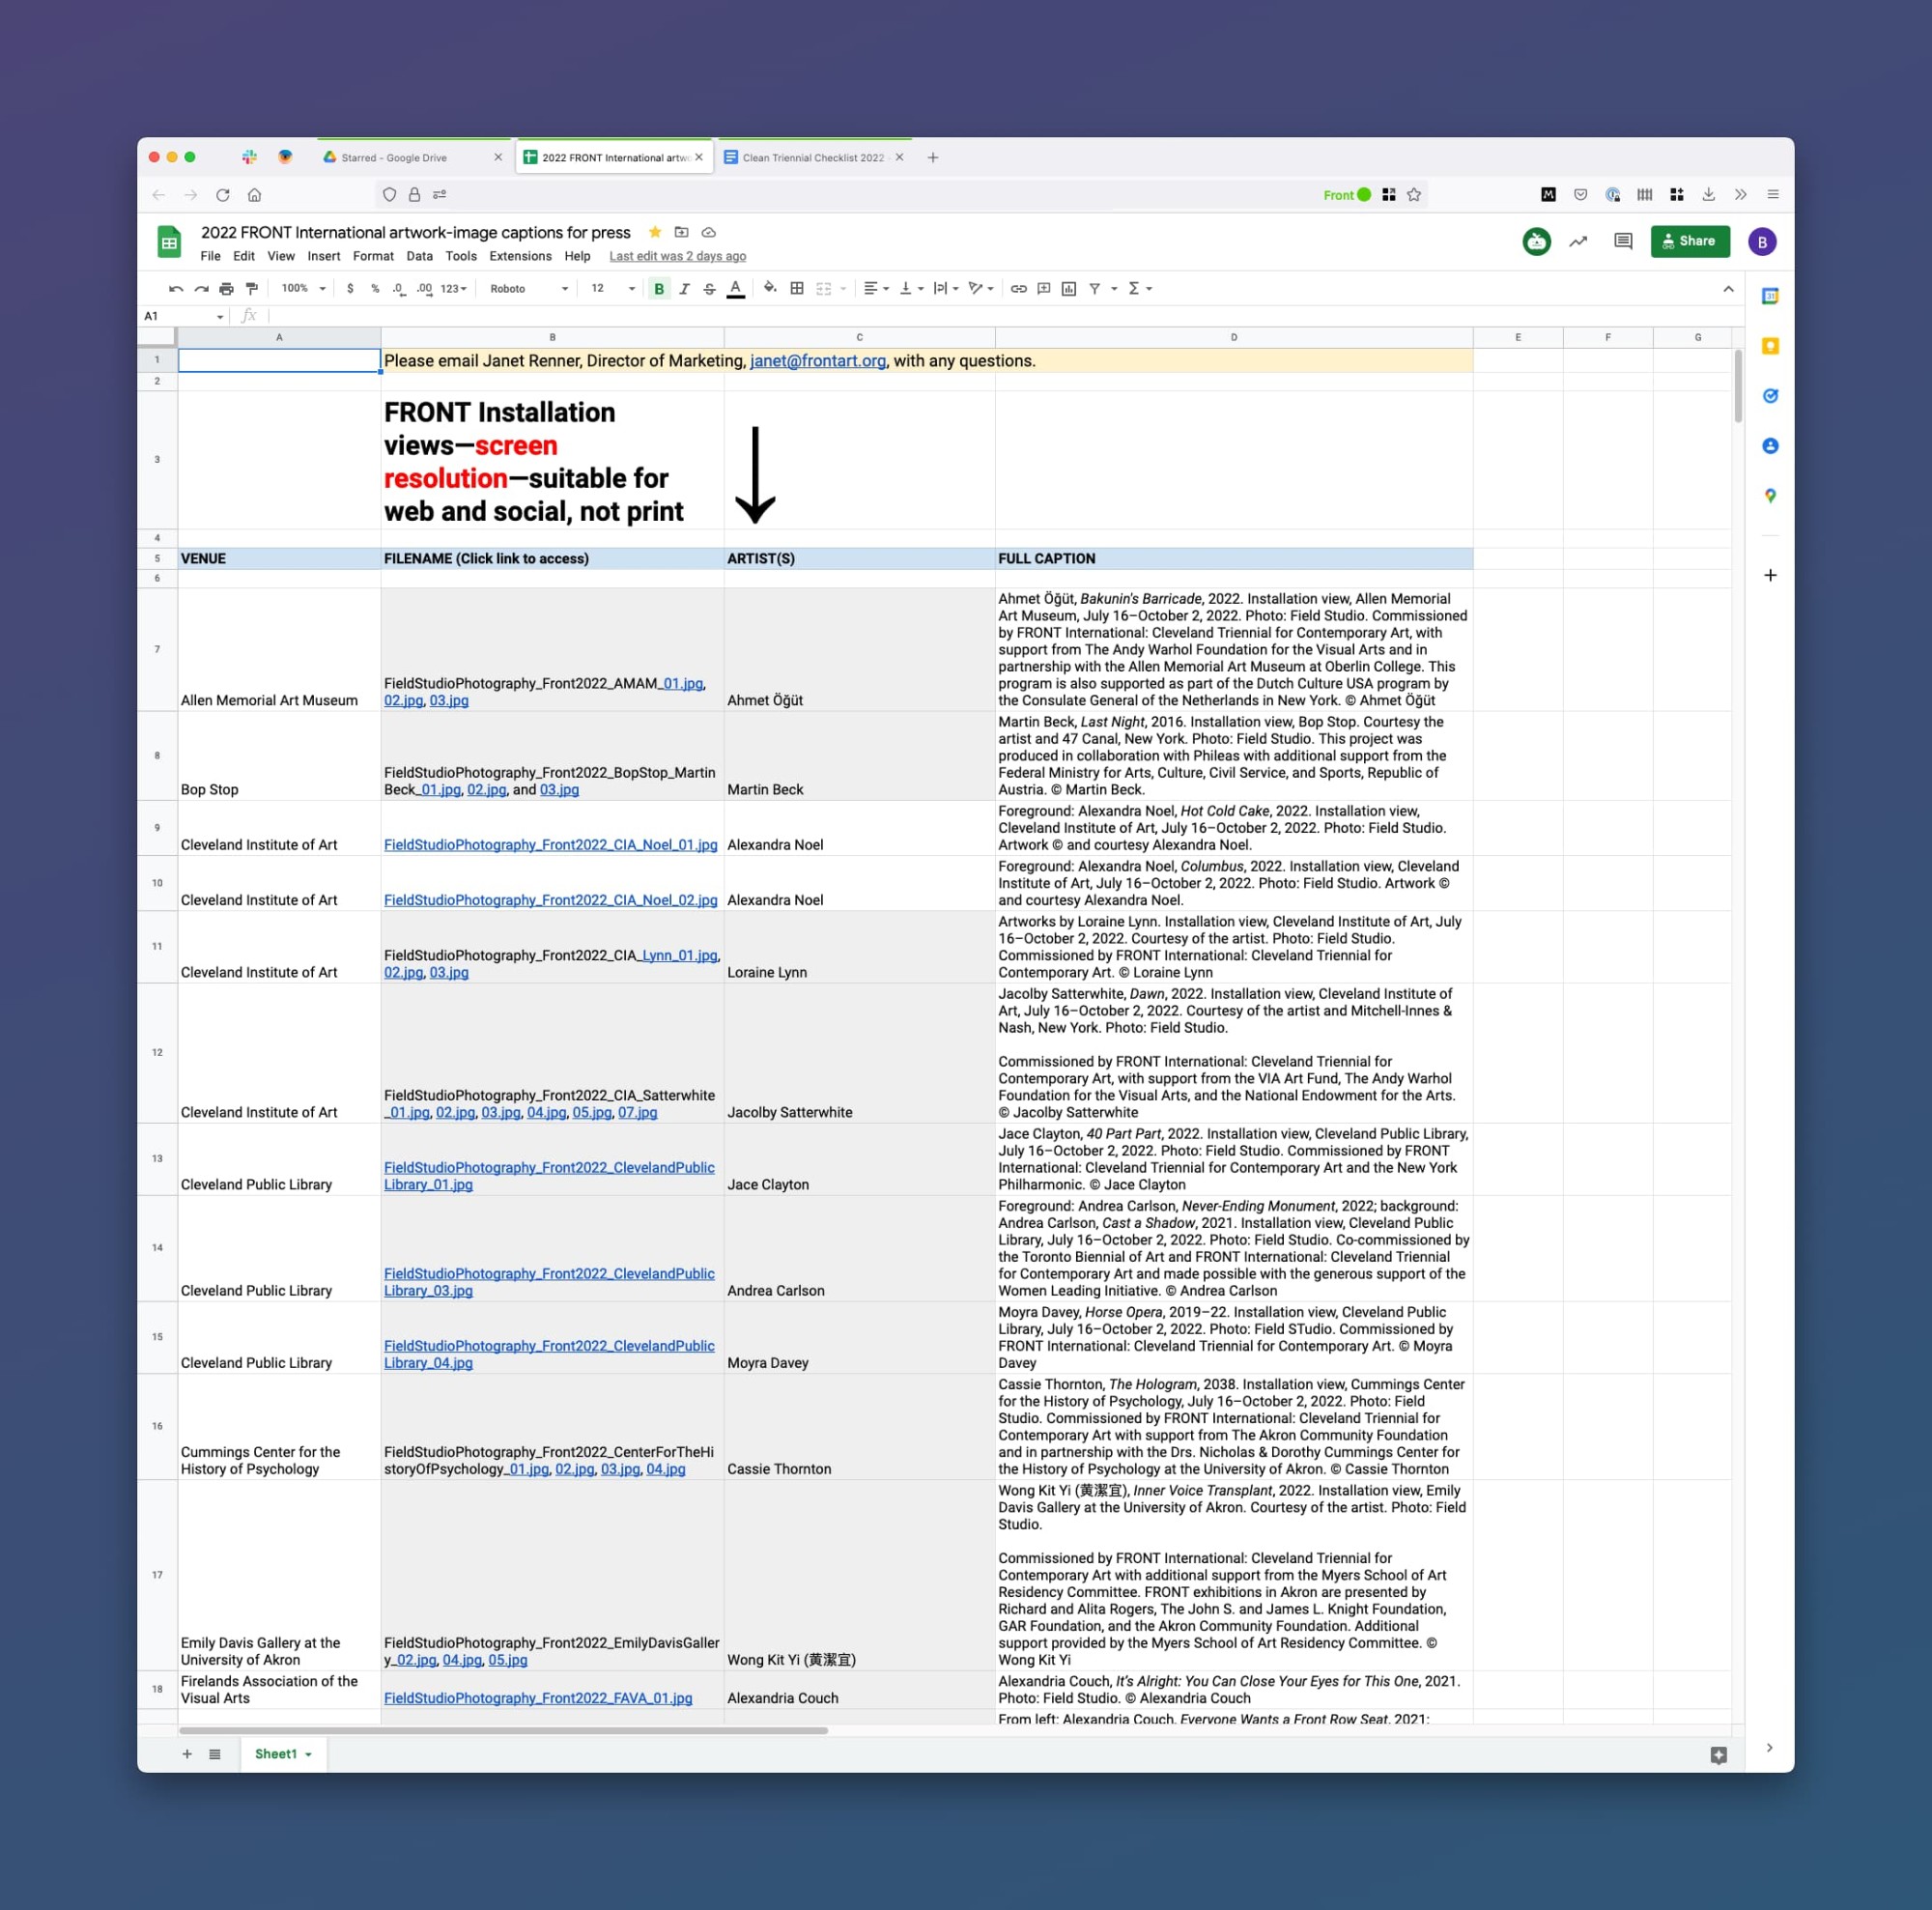Open the horizontal align dropdown
1932x1910 pixels.
(x=876, y=289)
